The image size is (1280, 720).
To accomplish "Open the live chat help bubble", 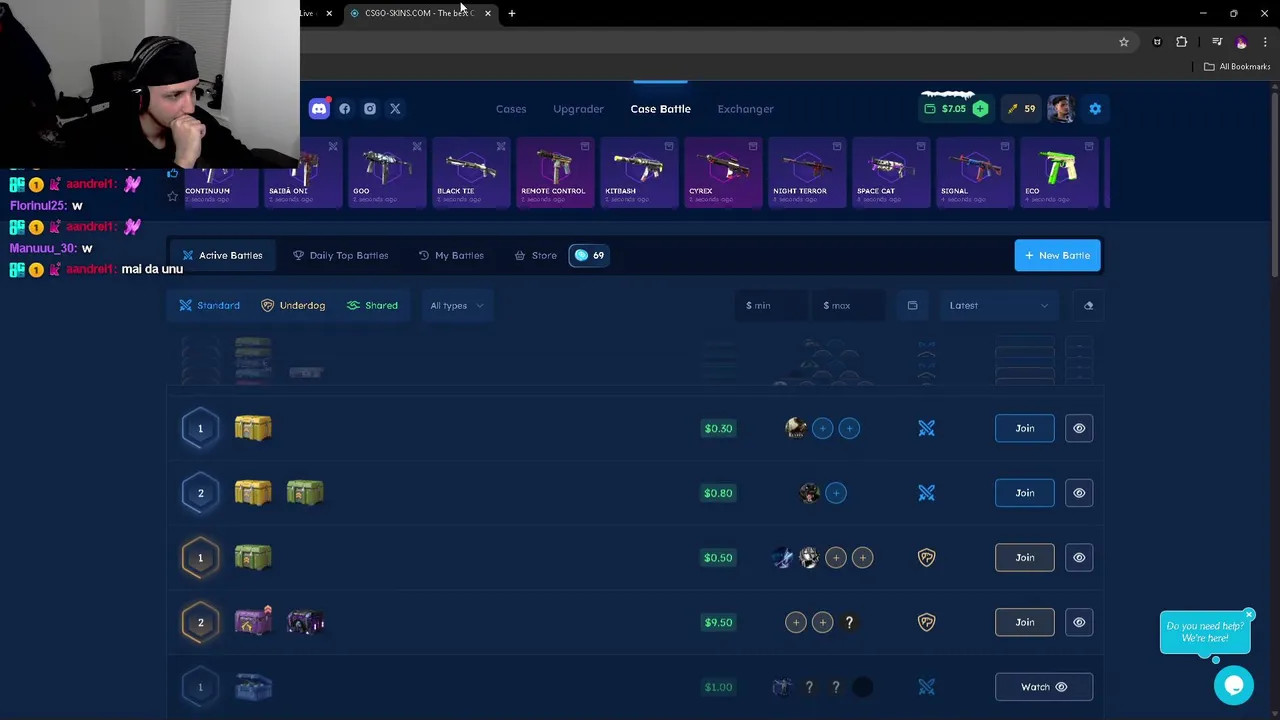I will click(x=1234, y=685).
